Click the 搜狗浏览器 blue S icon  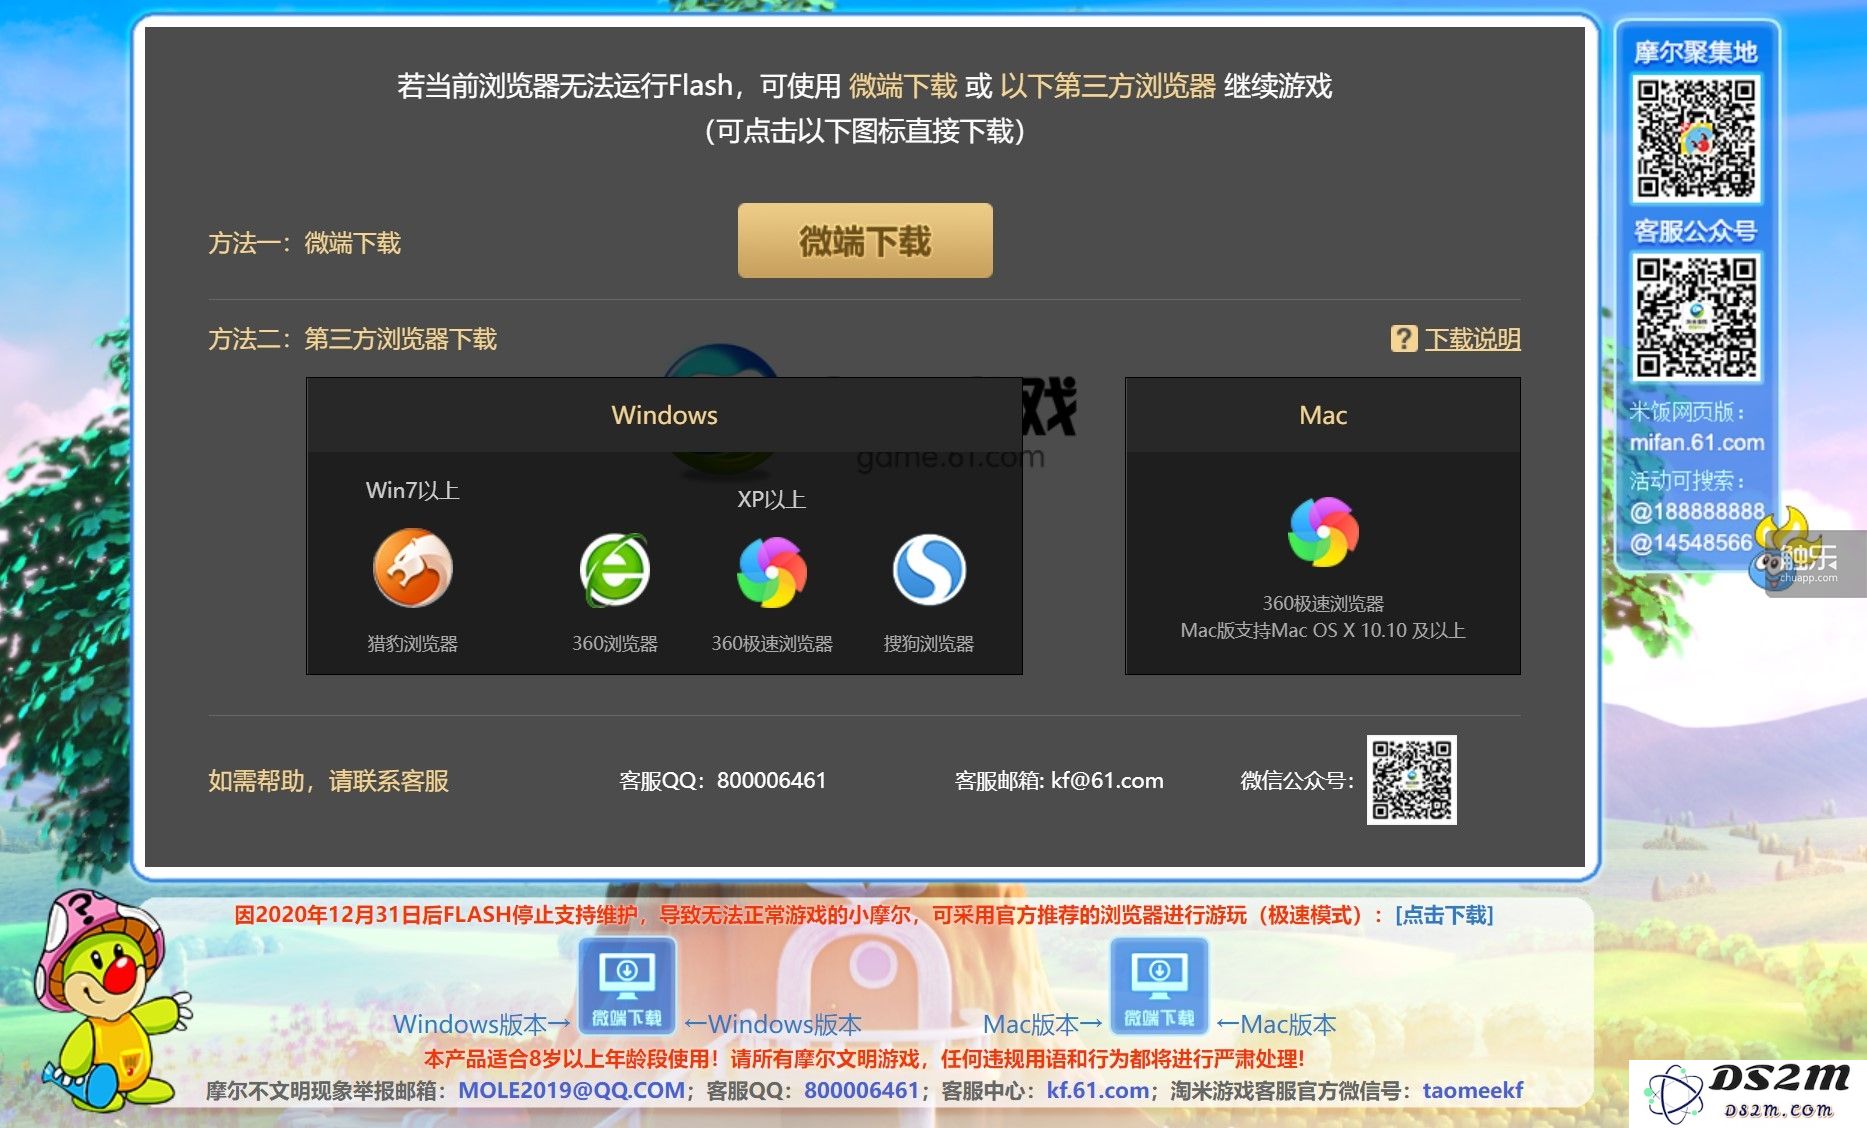929,570
